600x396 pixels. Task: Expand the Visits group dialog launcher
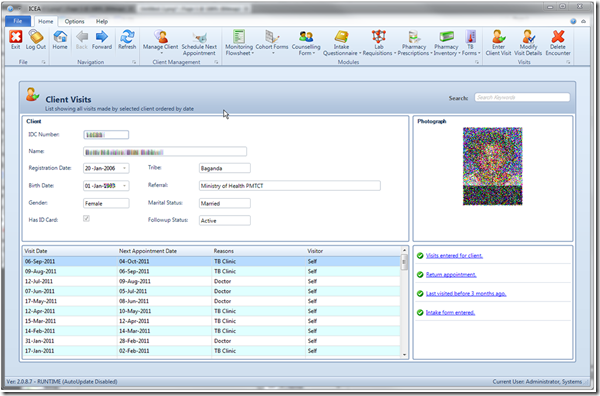[568, 62]
